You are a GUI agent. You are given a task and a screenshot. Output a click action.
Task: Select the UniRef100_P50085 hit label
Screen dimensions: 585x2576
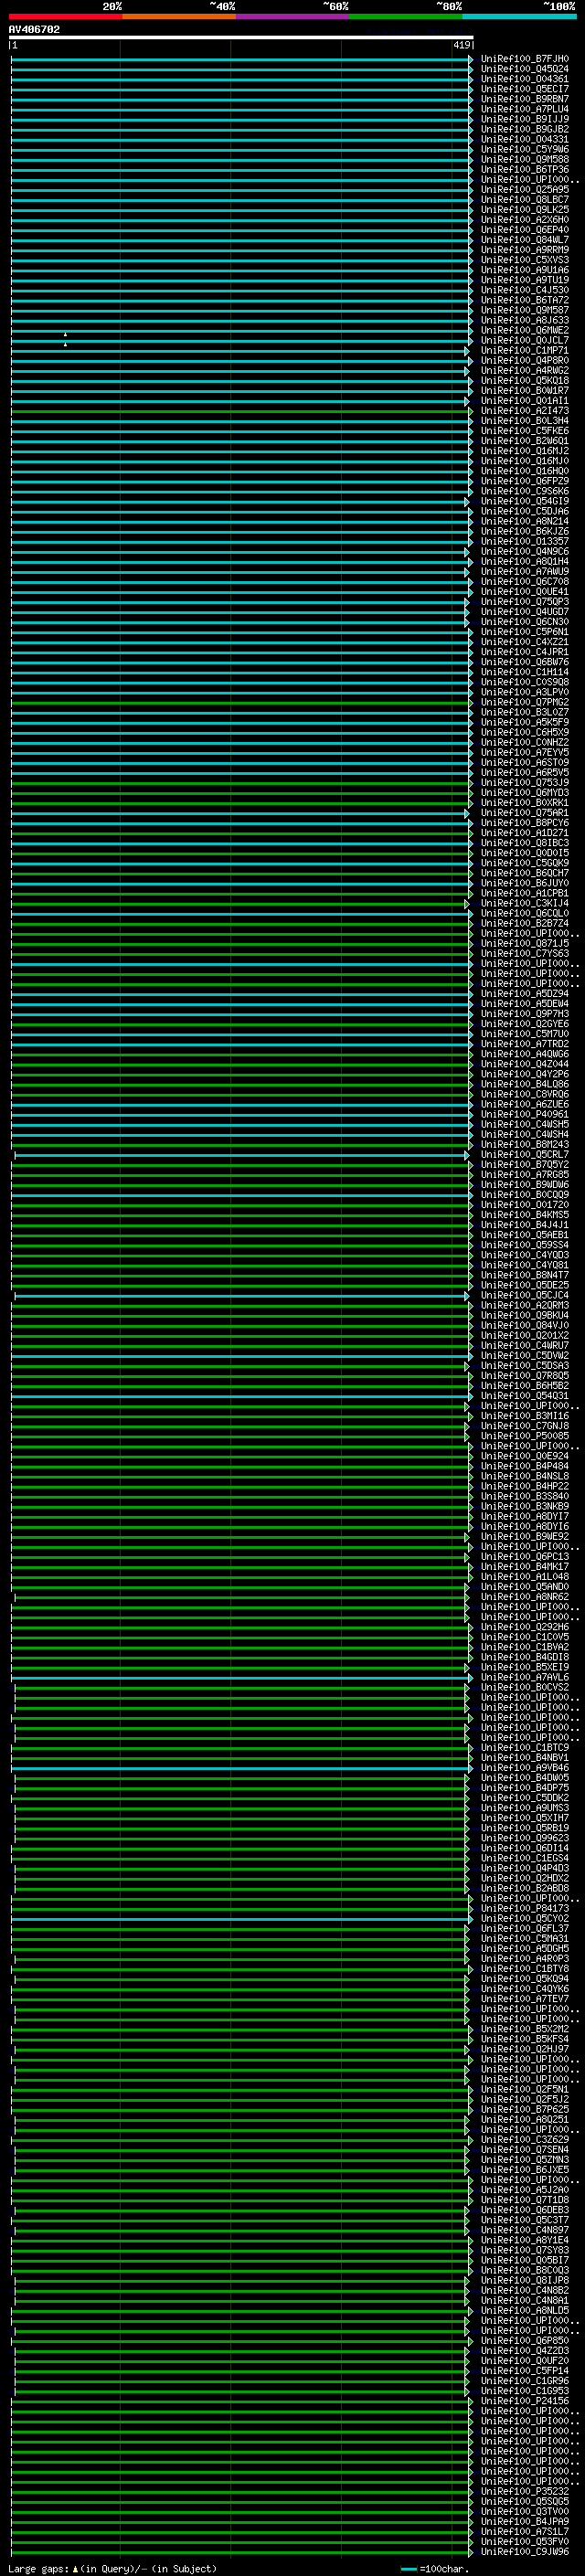click(x=524, y=1437)
